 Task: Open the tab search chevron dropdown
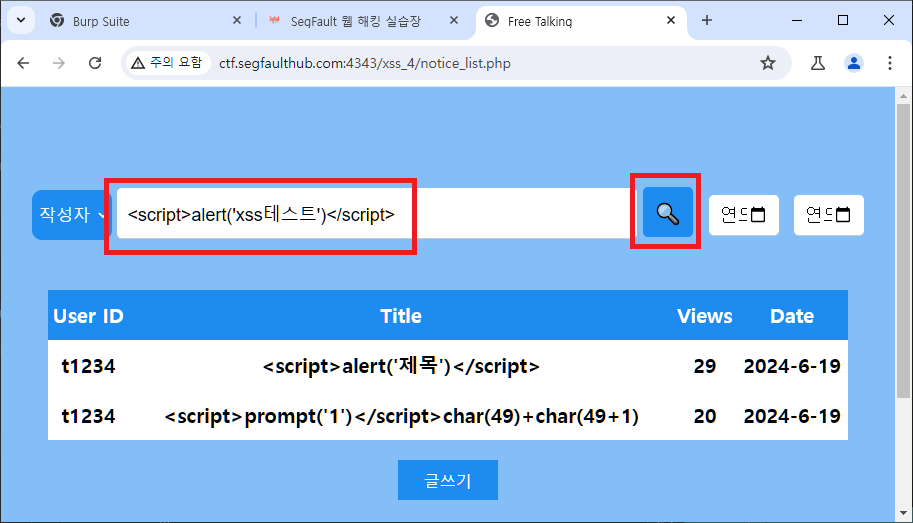pos(21,20)
